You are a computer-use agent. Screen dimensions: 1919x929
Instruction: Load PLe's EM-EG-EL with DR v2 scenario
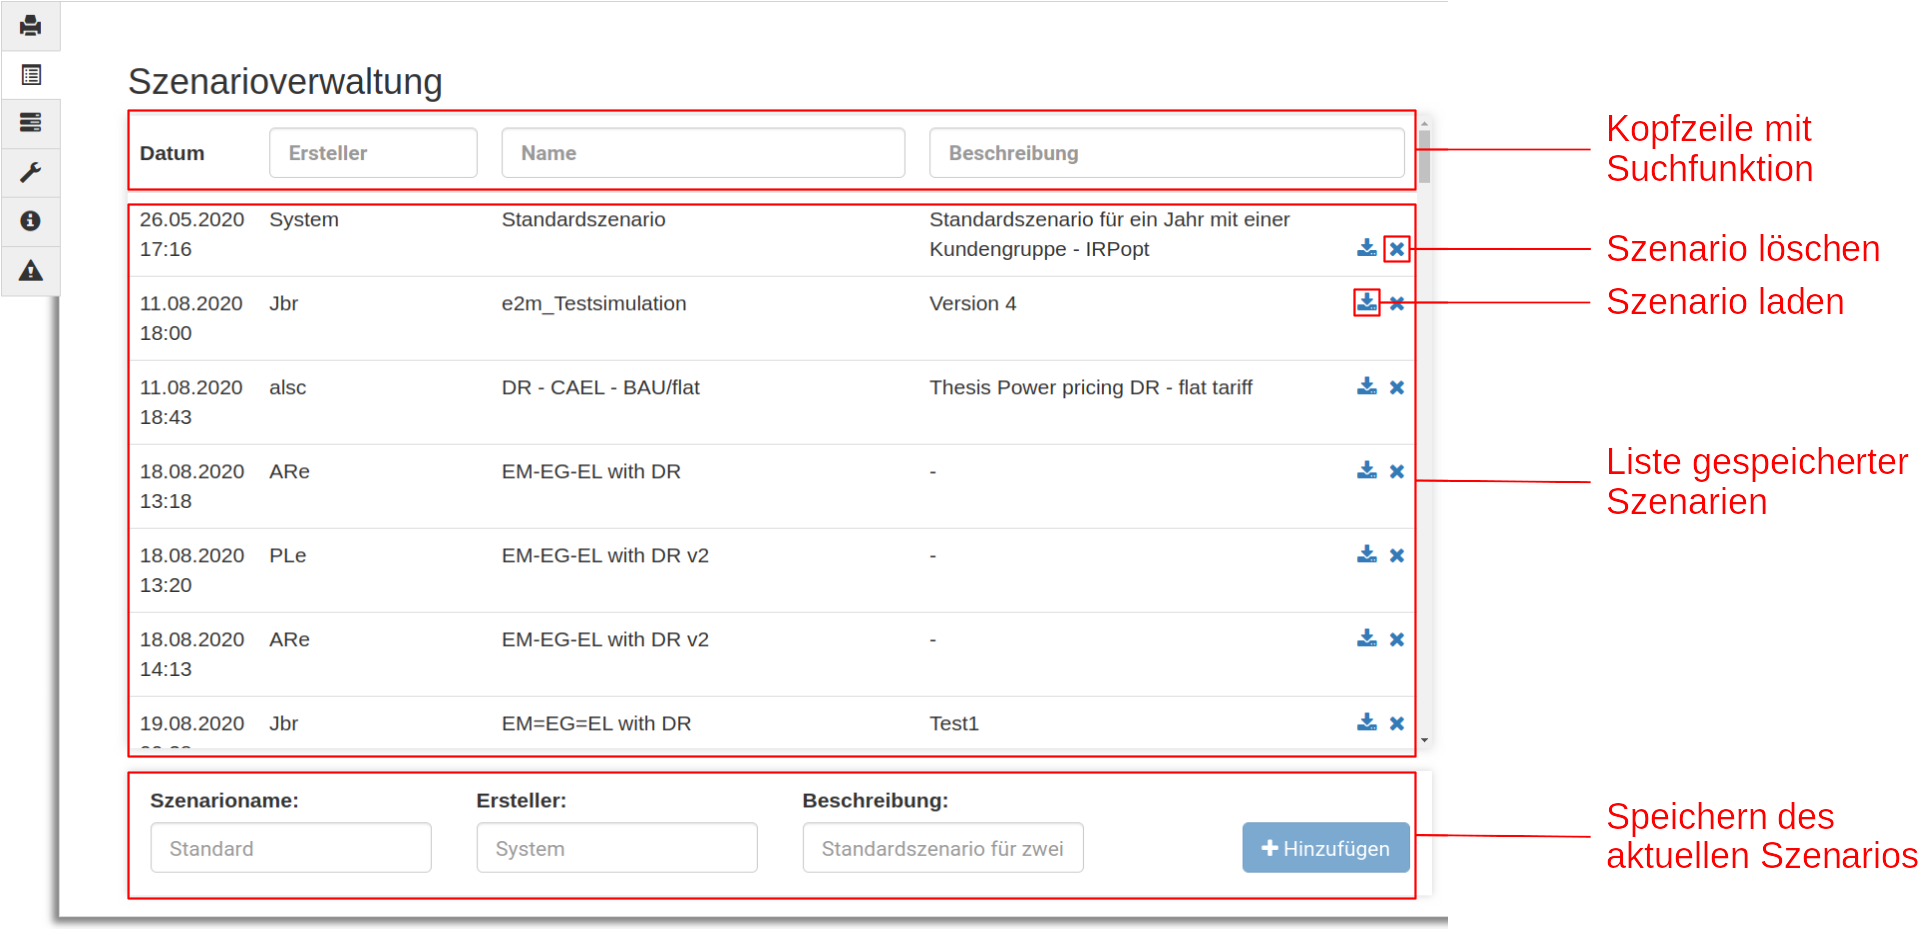(x=1367, y=554)
